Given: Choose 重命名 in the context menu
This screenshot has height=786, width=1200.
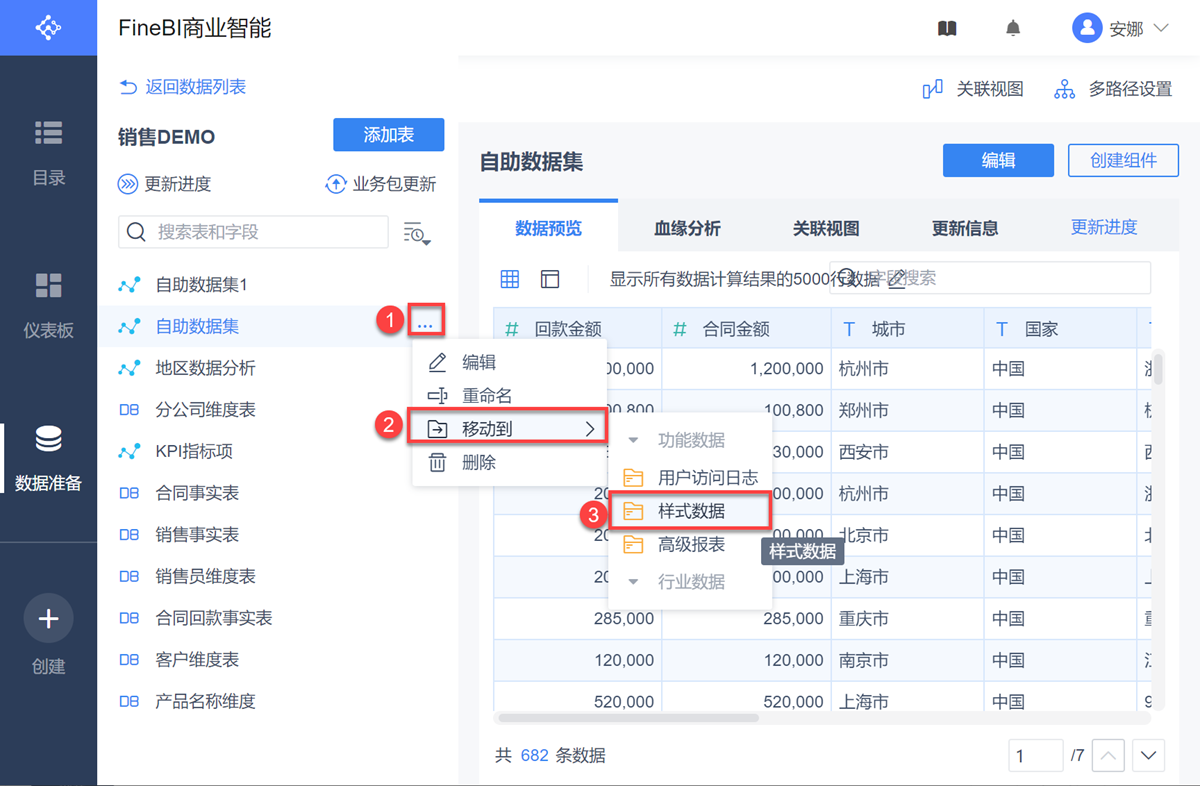Looking at the screenshot, I should click(509, 396).
